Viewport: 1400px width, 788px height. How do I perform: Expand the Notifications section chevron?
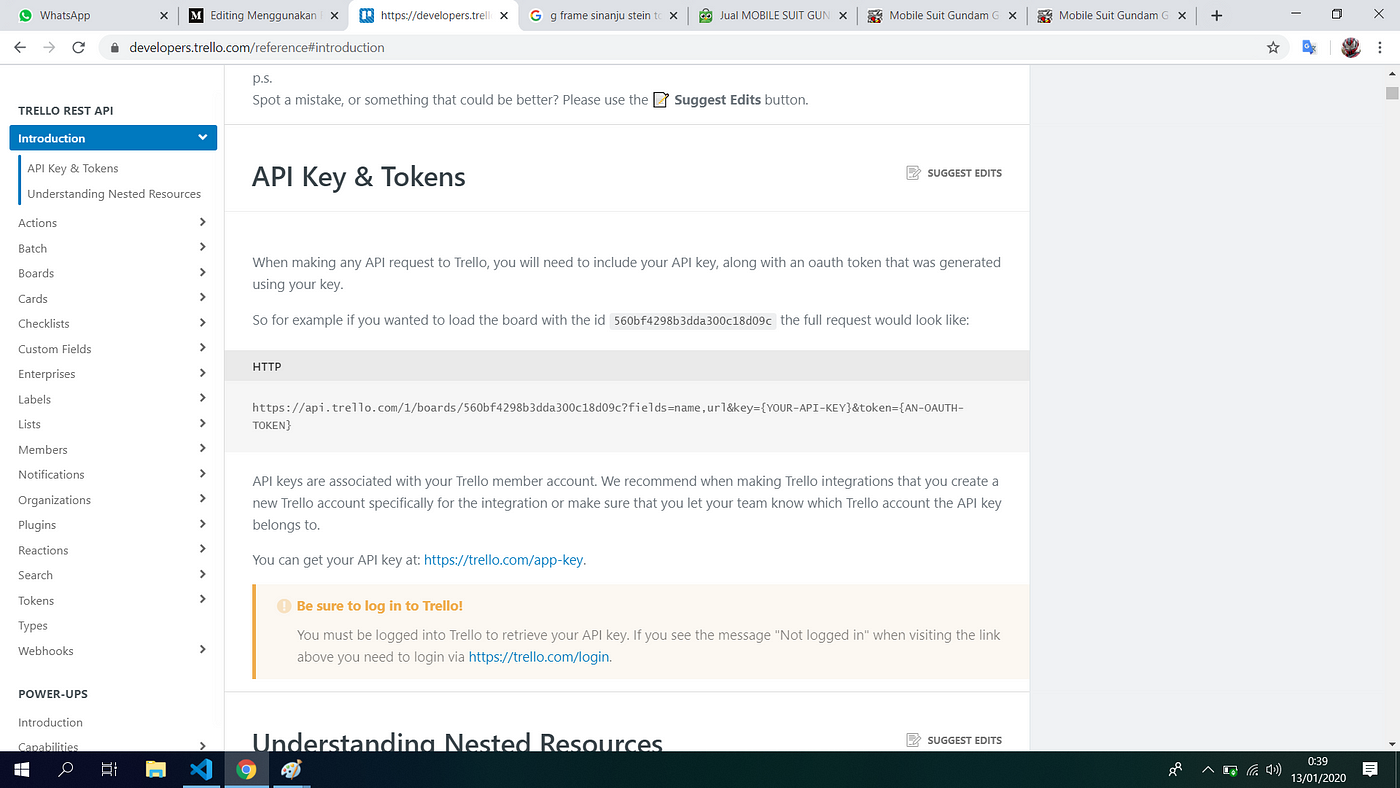click(x=203, y=473)
